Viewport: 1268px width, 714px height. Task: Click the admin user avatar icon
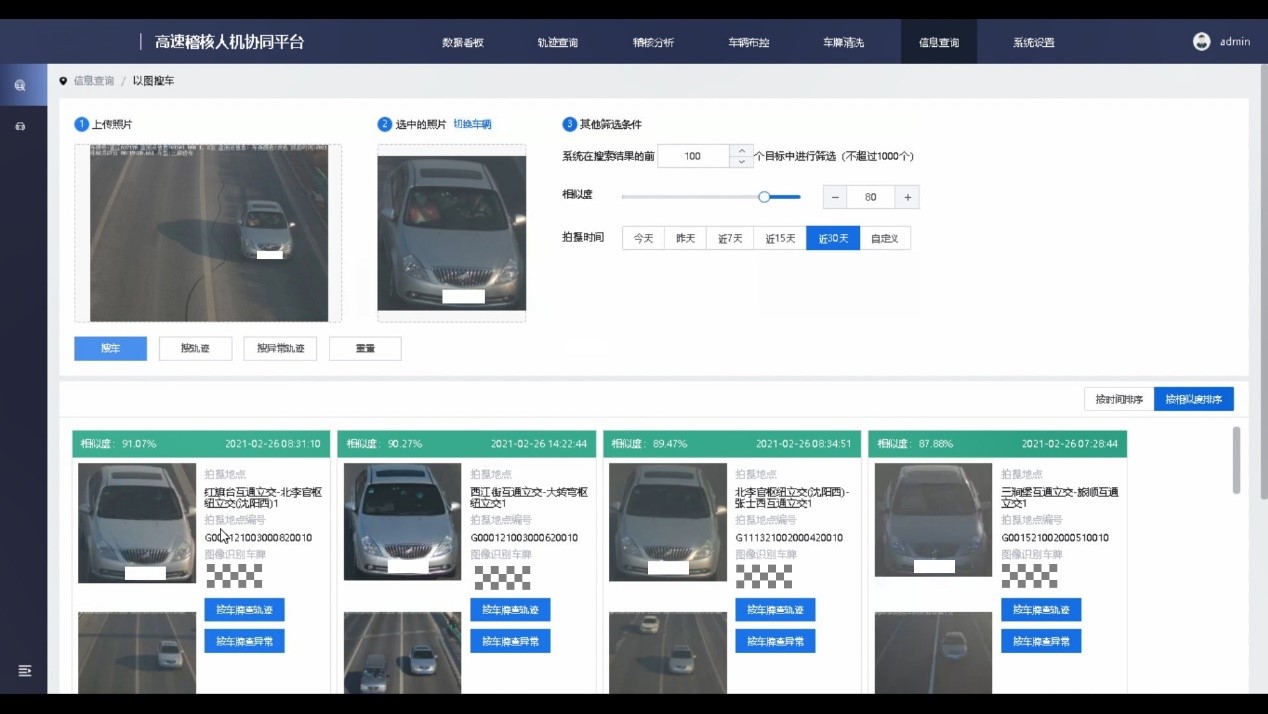coord(1201,42)
